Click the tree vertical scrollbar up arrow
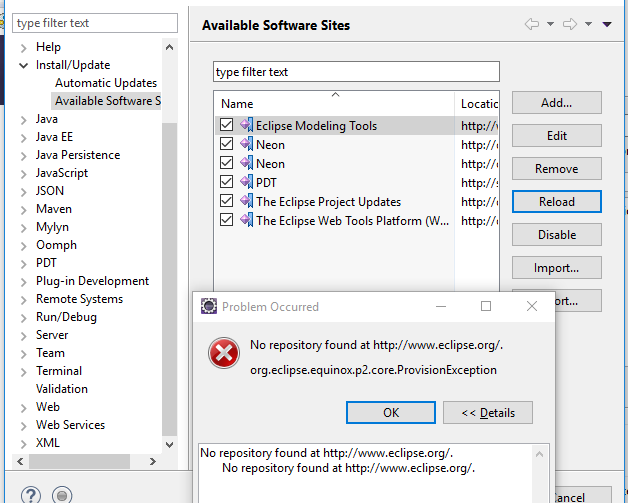The height and width of the screenshot is (503, 628). pos(169,47)
